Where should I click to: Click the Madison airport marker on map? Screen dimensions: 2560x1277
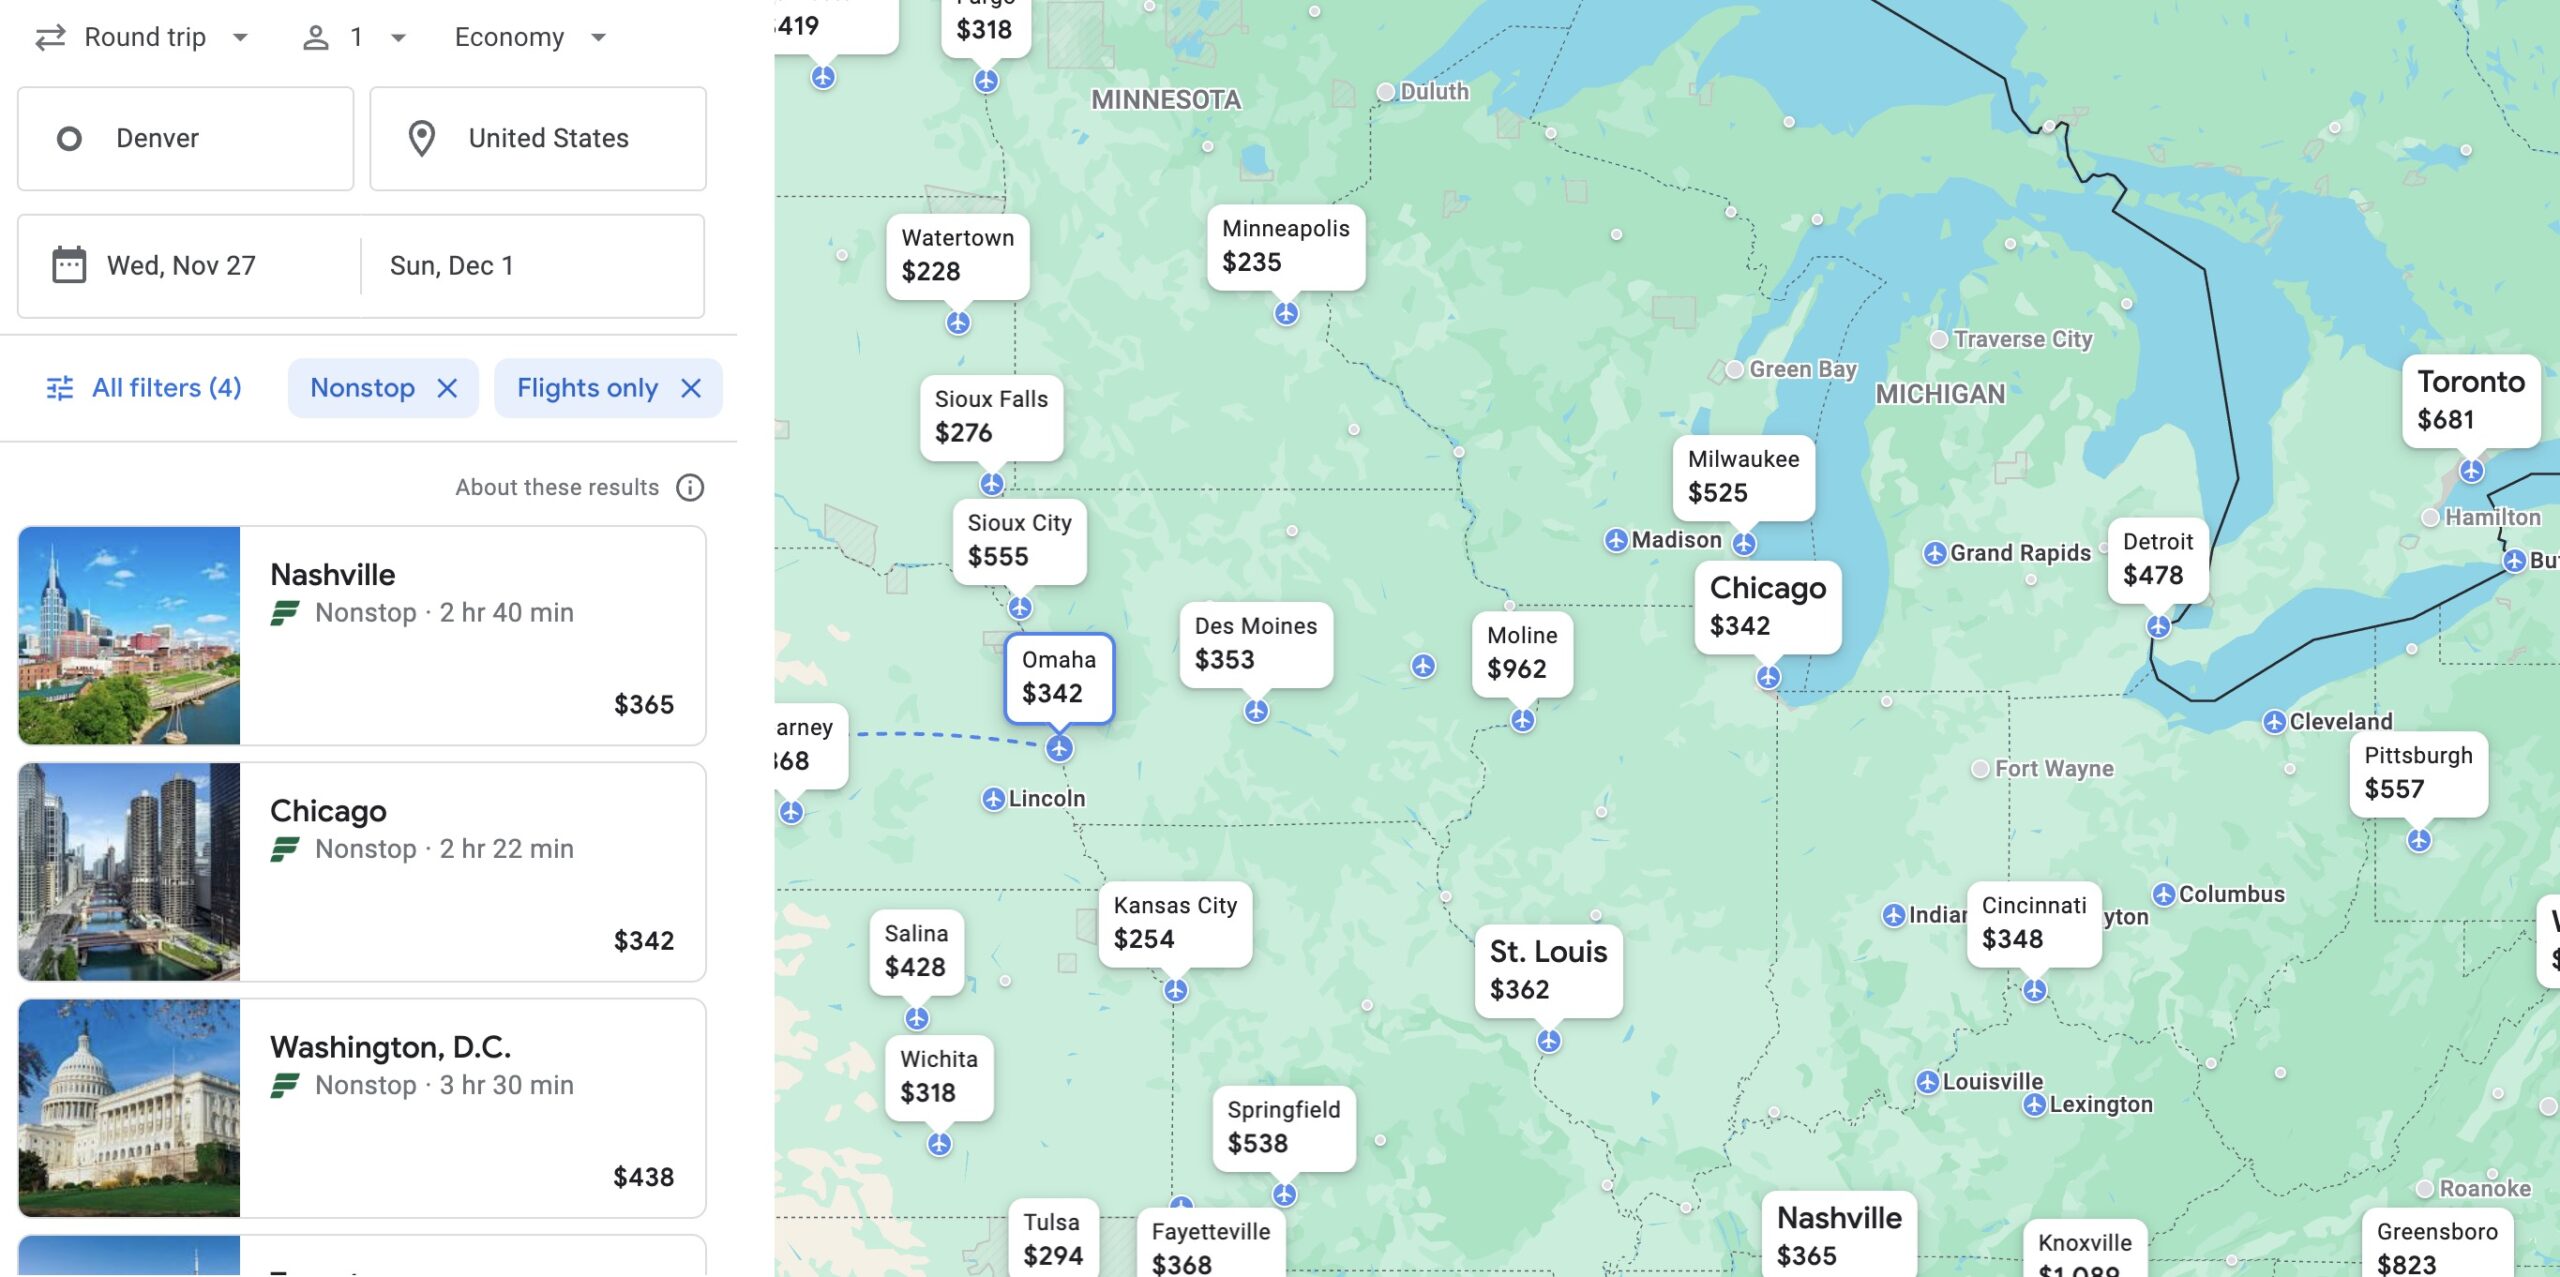pos(1616,540)
